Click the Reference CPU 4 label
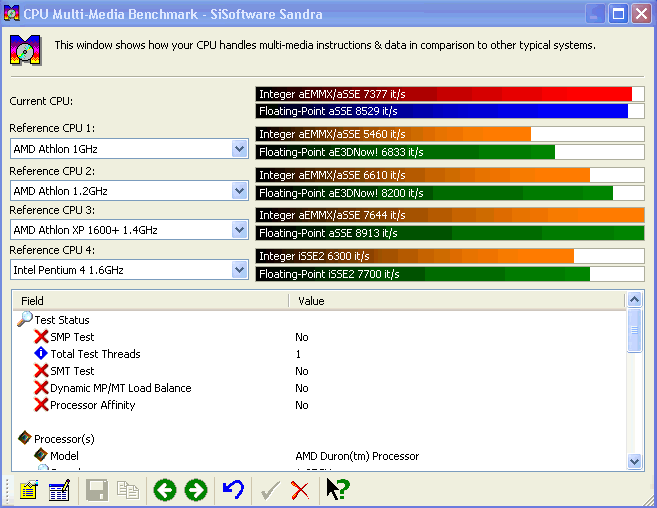657x508 pixels. coord(52,250)
